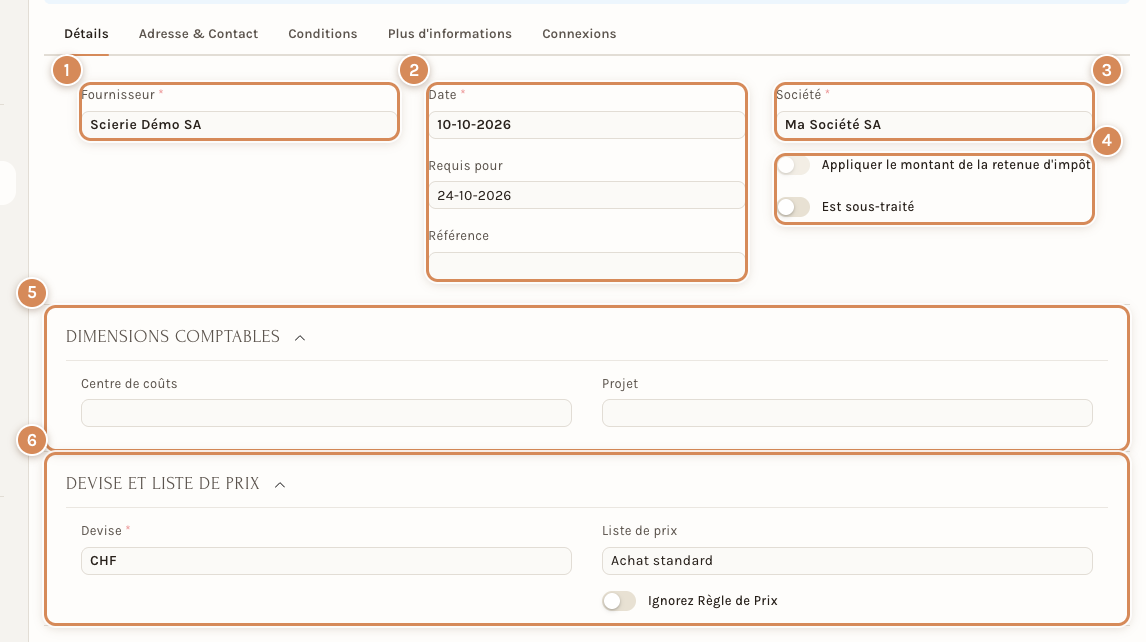The height and width of the screenshot is (642, 1146).
Task: Open the Conditions tab
Action: tap(322, 34)
